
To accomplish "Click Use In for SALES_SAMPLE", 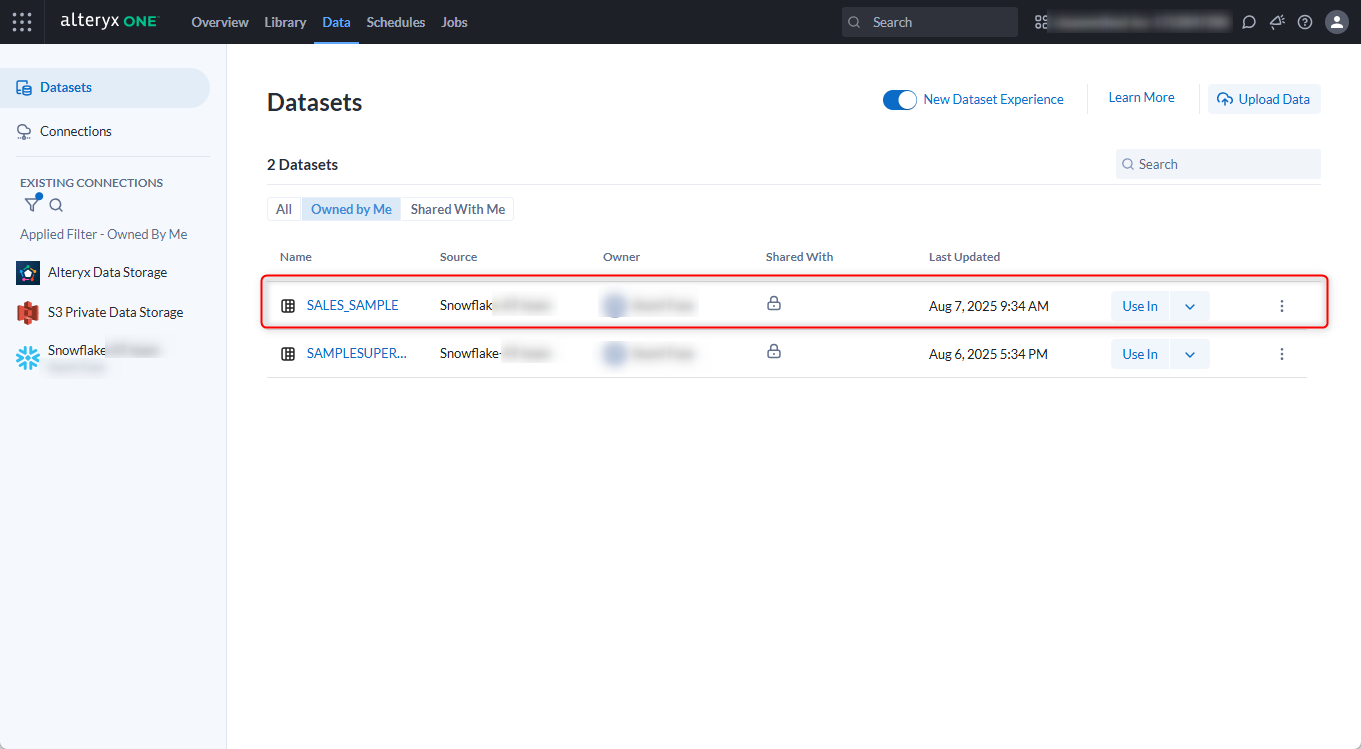I will point(1140,306).
